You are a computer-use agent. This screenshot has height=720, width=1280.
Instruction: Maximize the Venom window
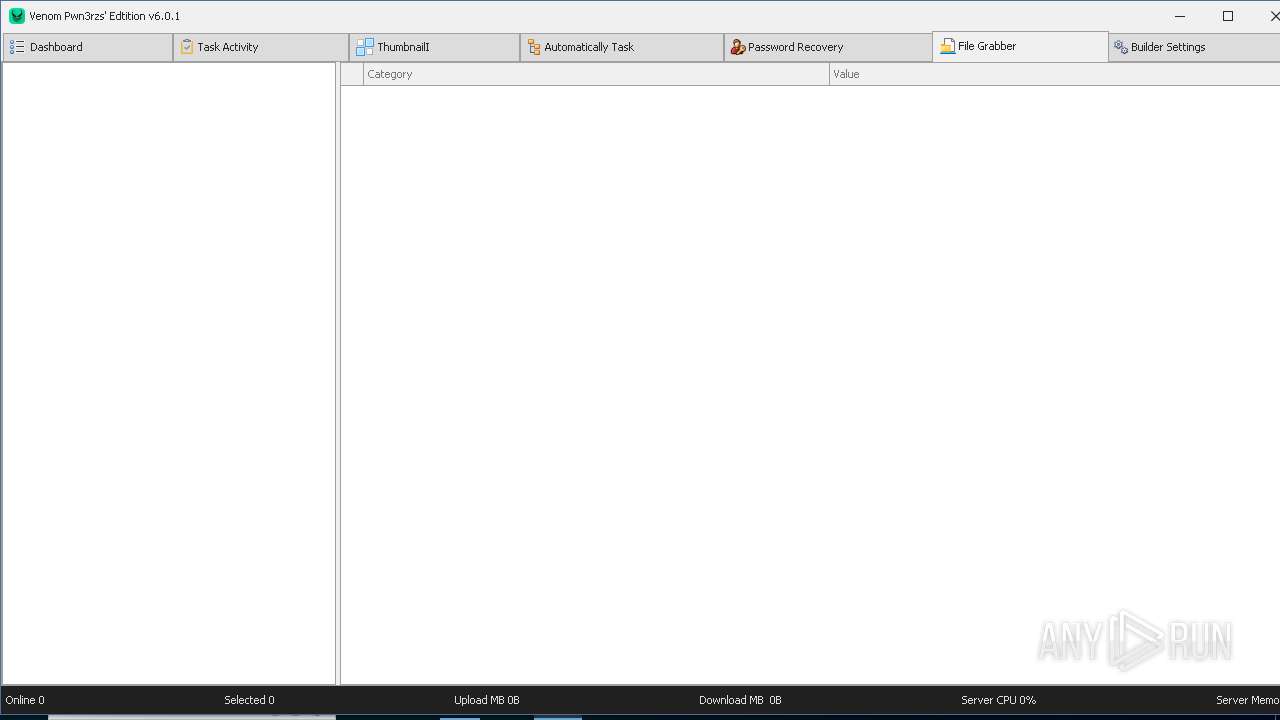[1228, 16]
